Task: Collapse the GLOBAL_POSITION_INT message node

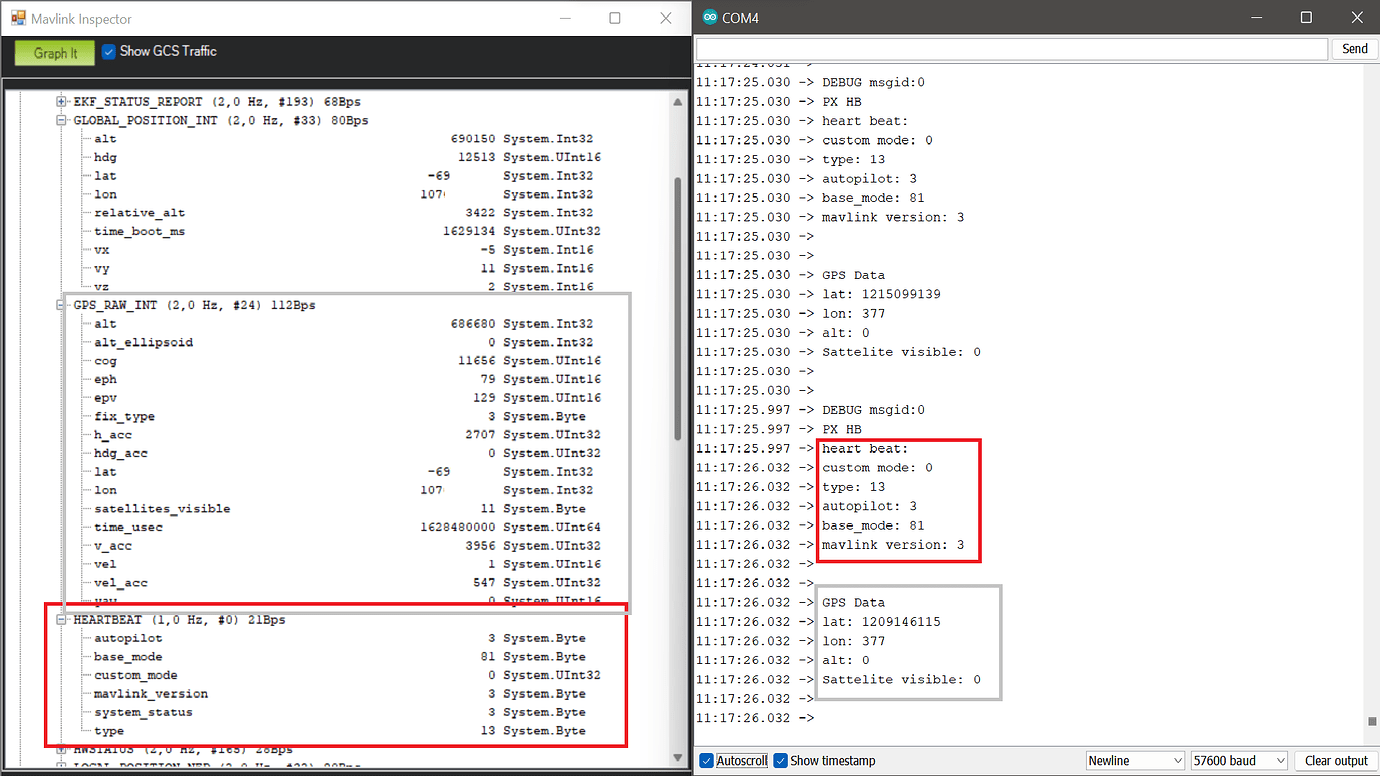Action: 60,120
